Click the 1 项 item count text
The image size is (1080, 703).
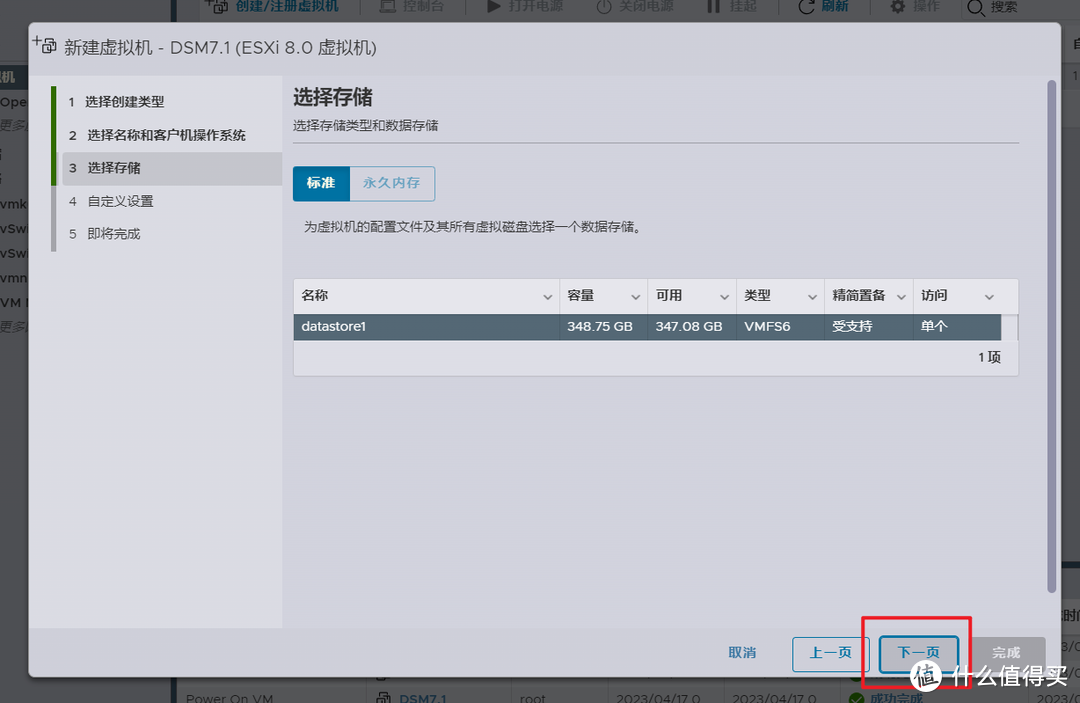click(x=989, y=357)
